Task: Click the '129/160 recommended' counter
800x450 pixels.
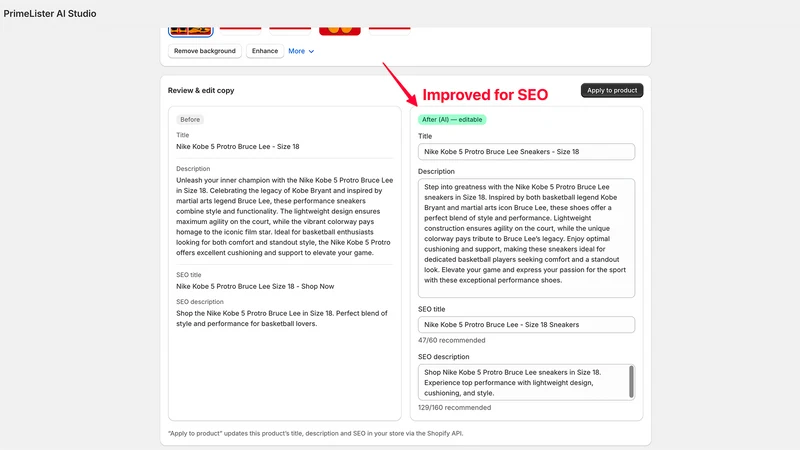Action: [x=455, y=408]
